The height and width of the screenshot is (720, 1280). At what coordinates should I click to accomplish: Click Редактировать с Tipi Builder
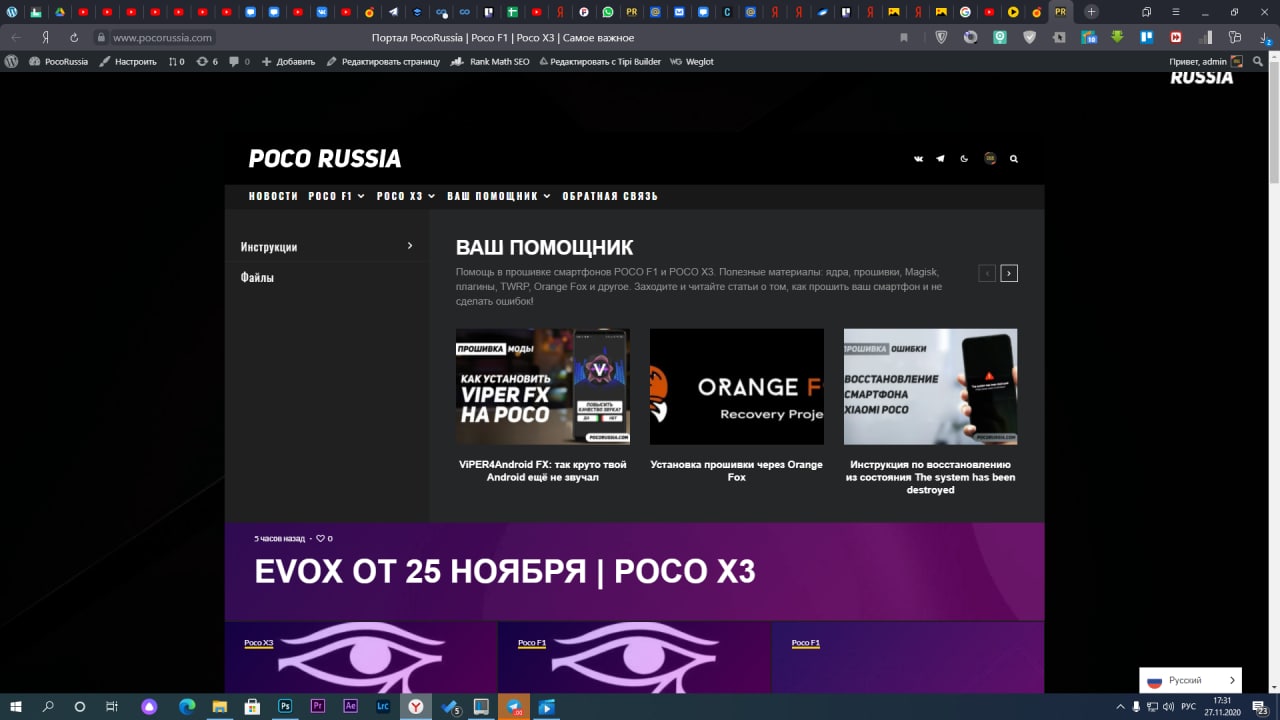click(600, 61)
